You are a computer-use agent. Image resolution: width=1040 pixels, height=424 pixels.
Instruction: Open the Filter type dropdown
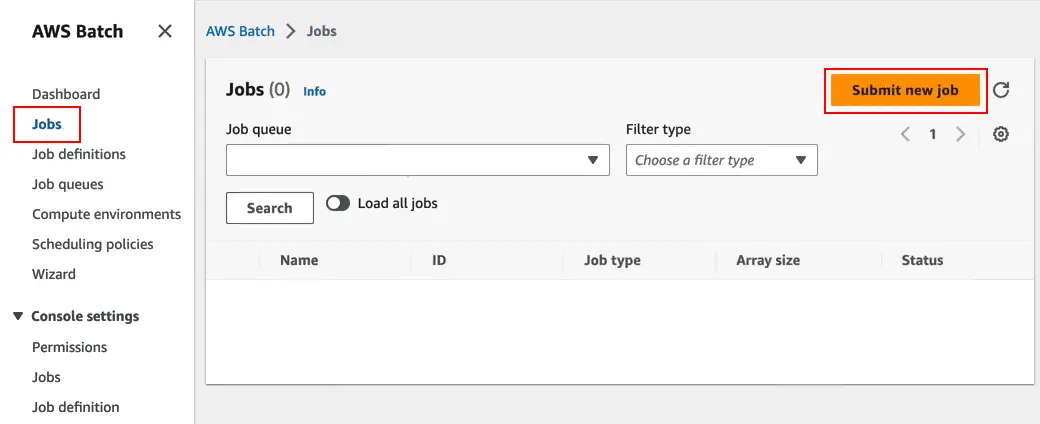(722, 160)
